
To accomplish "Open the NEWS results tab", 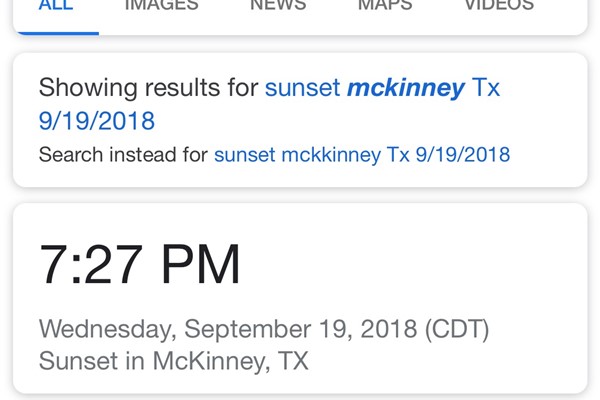I will coord(278,5).
